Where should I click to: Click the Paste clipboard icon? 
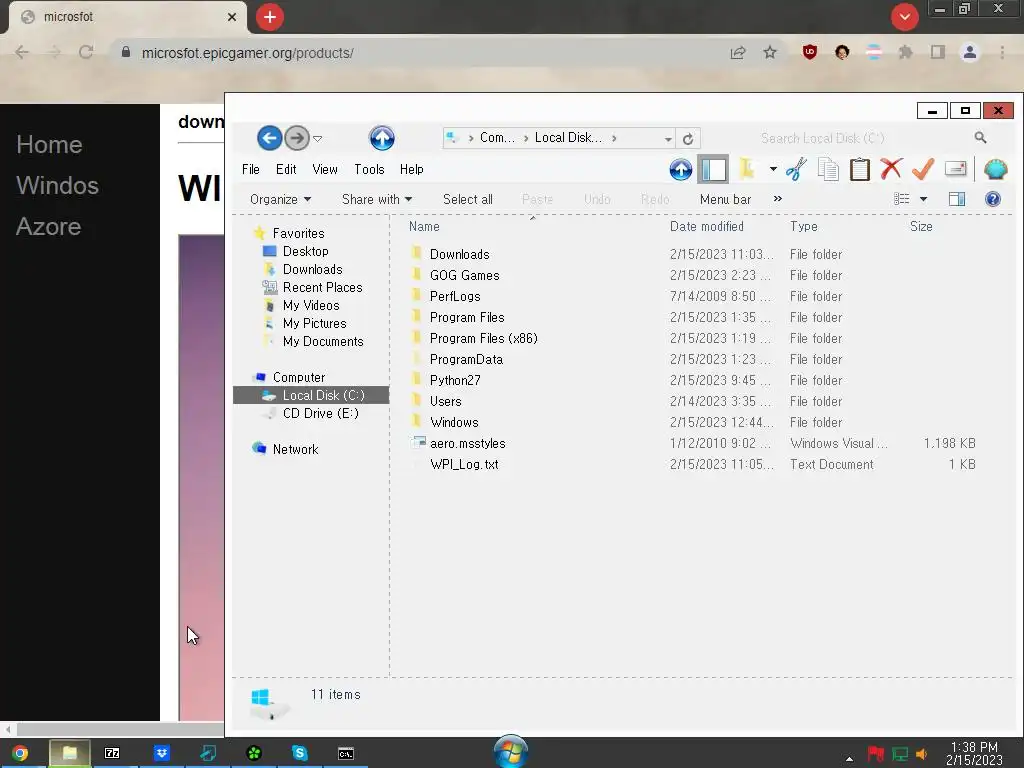pos(859,170)
